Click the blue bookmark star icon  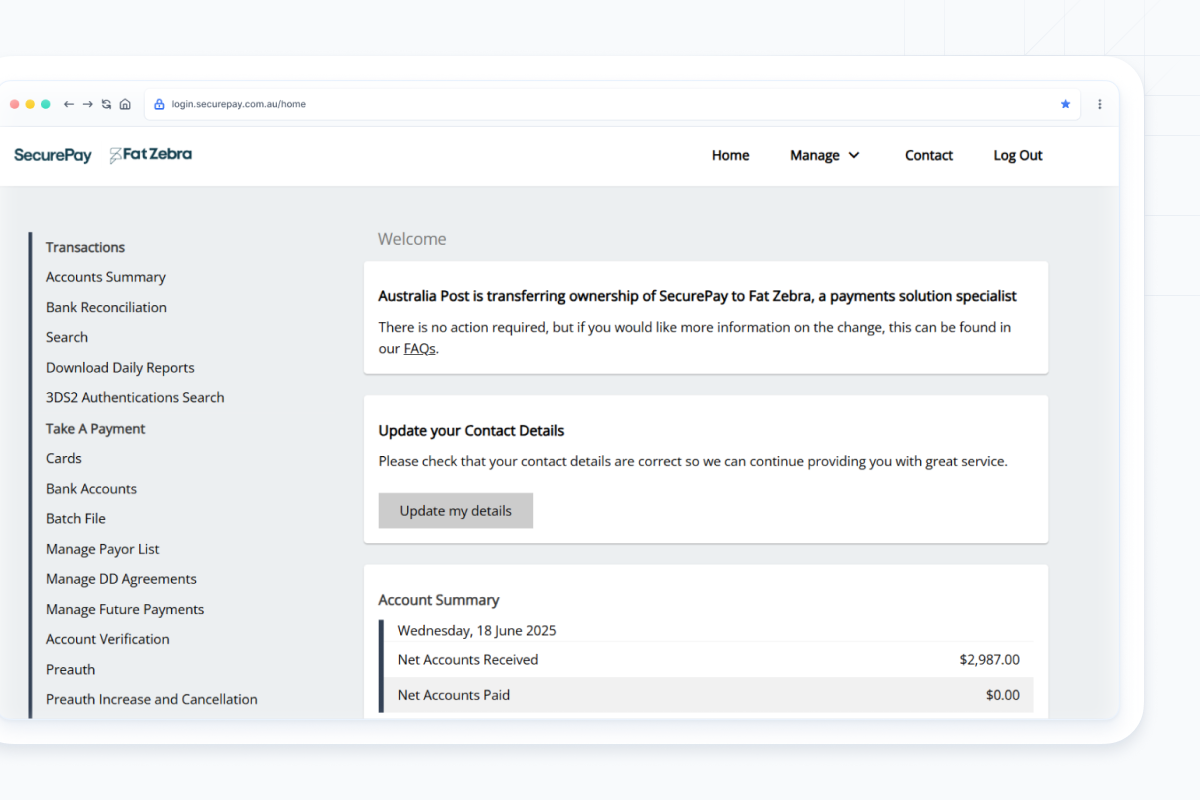(1065, 104)
